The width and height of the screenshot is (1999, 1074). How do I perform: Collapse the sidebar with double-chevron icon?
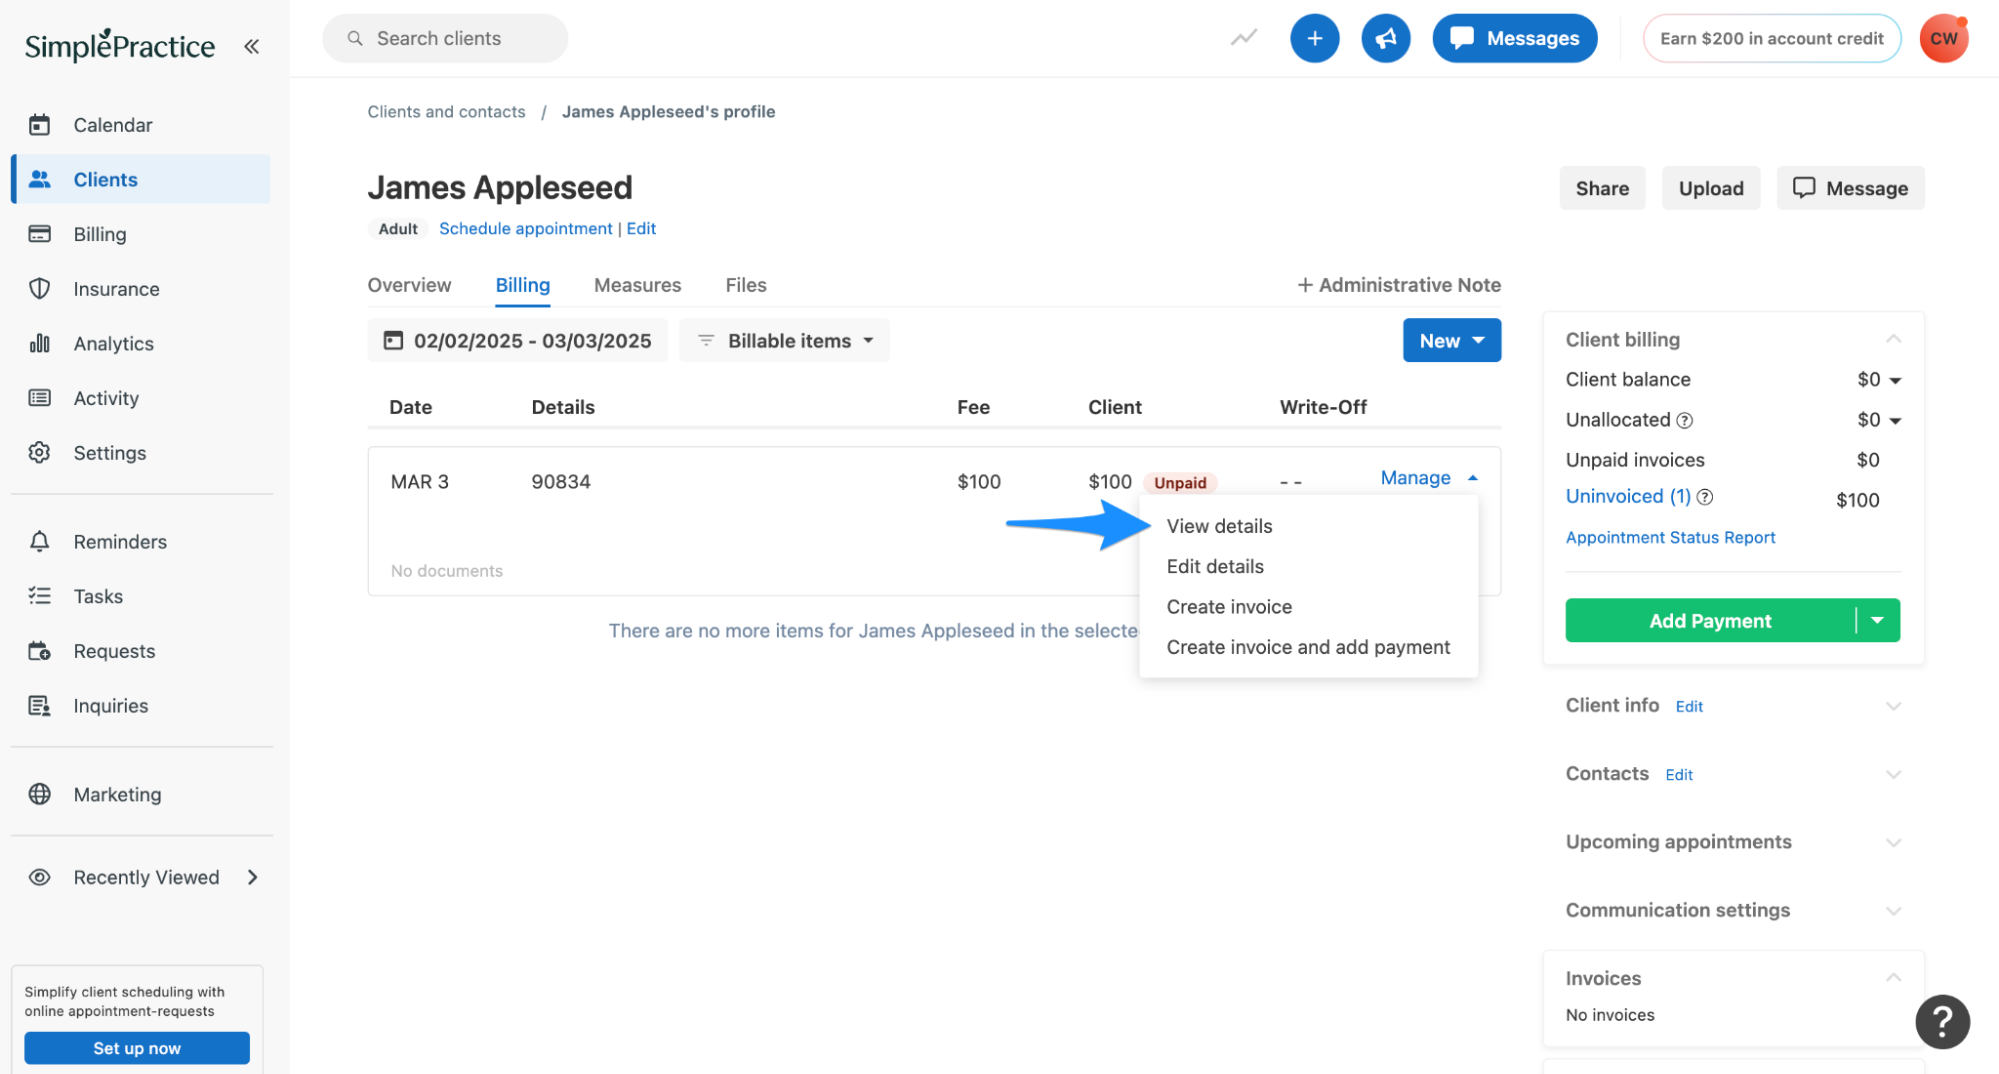[x=251, y=46]
